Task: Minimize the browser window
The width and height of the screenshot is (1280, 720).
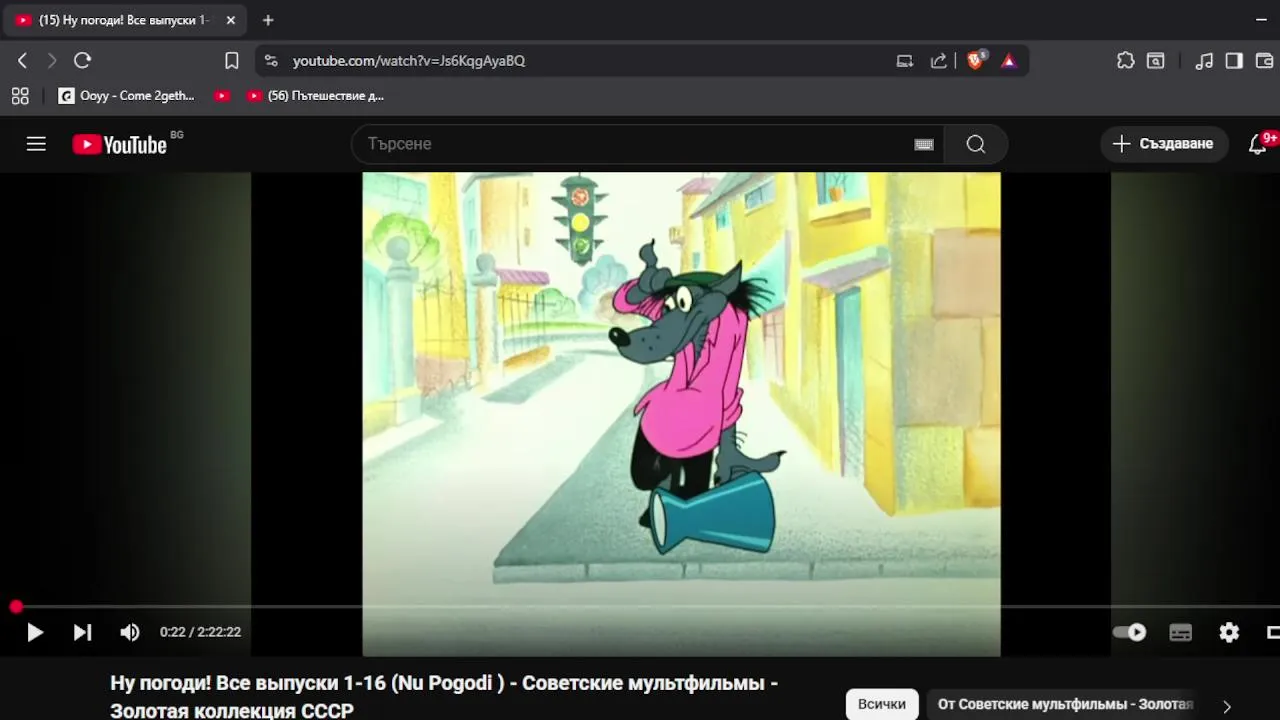Action: click(1260, 20)
